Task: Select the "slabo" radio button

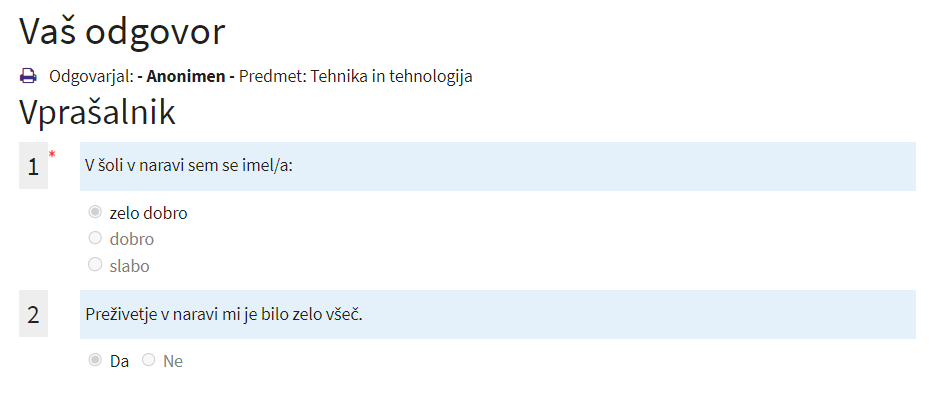Action: (x=95, y=265)
